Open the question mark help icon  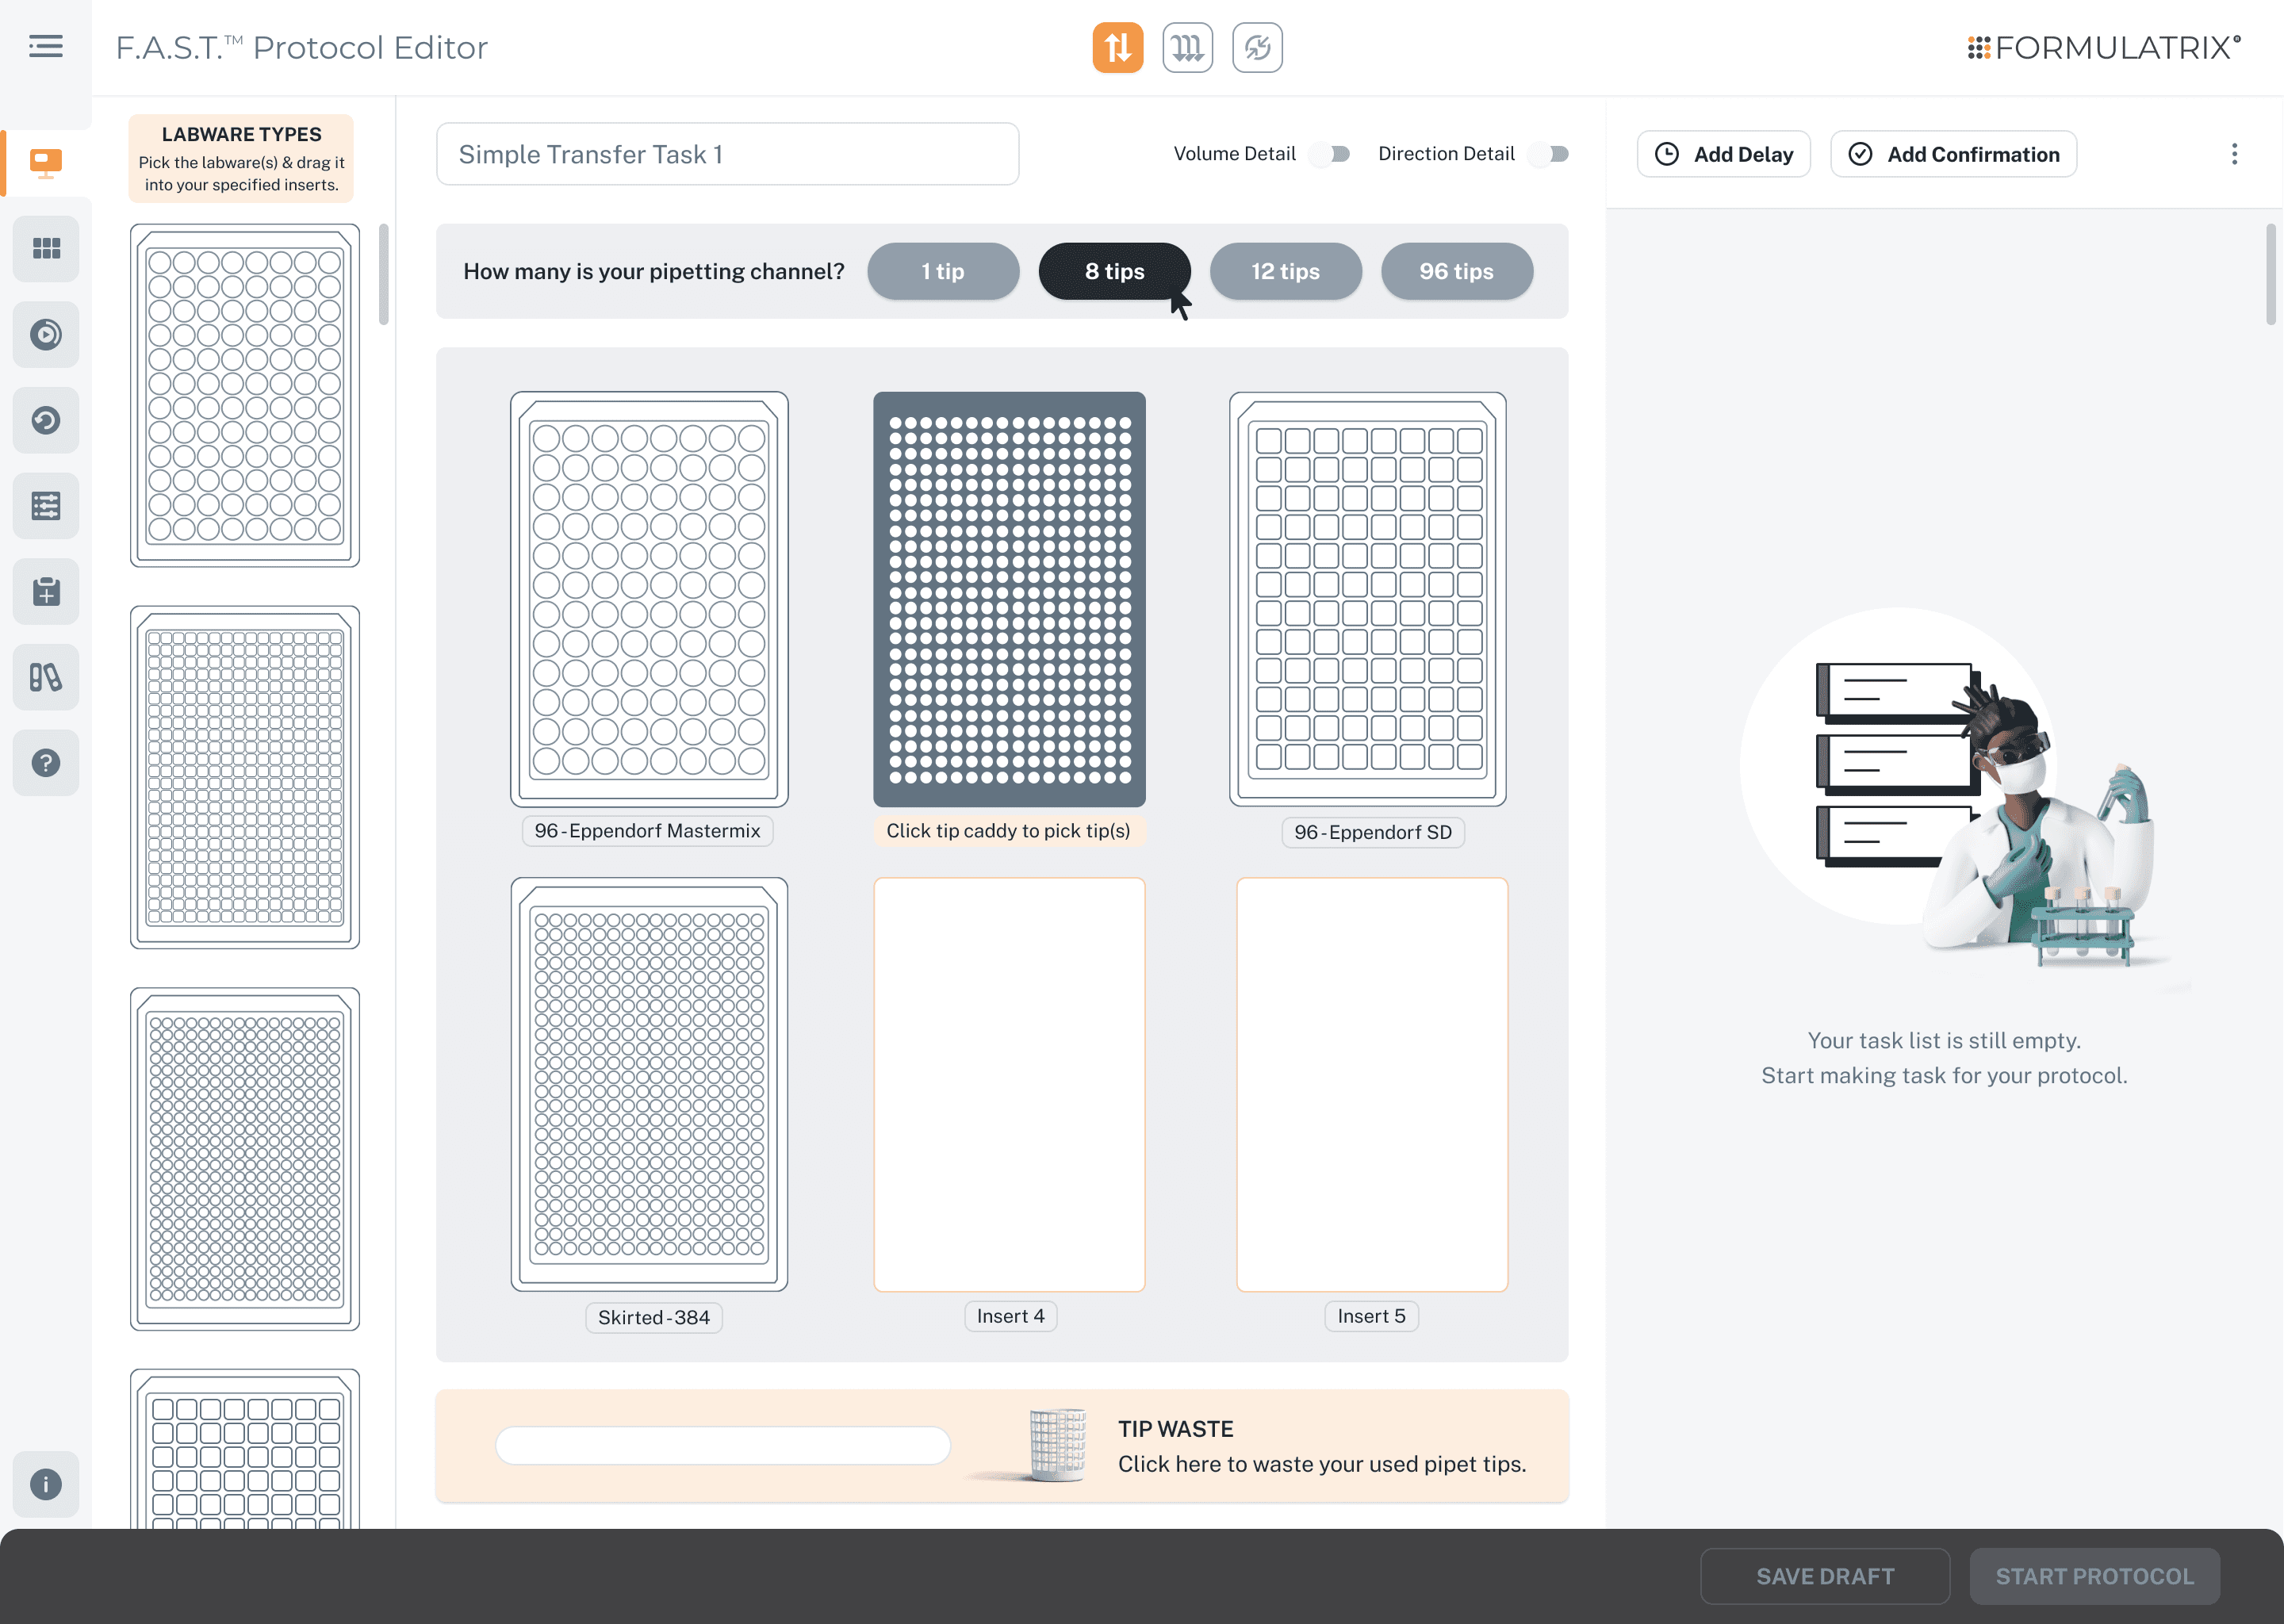tap(46, 763)
